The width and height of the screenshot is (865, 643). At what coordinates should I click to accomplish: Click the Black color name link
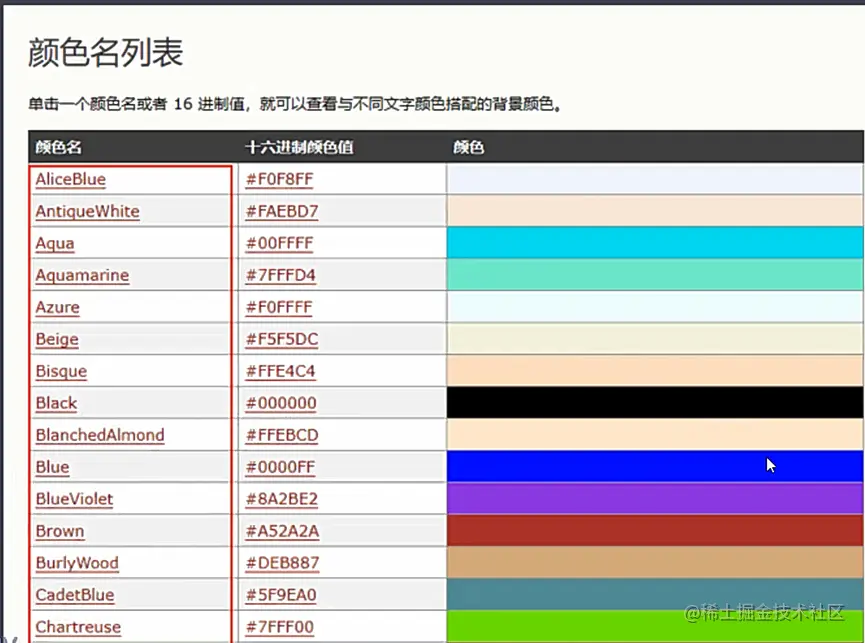pyautogui.click(x=56, y=403)
